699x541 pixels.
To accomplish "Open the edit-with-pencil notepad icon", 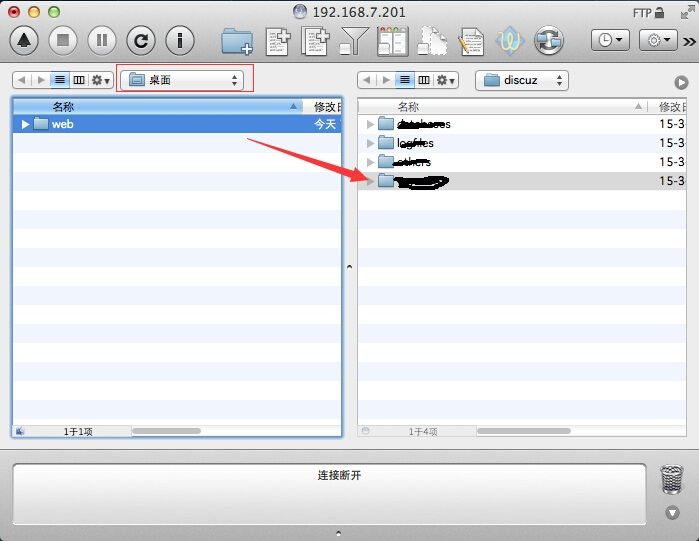I will [x=471, y=41].
